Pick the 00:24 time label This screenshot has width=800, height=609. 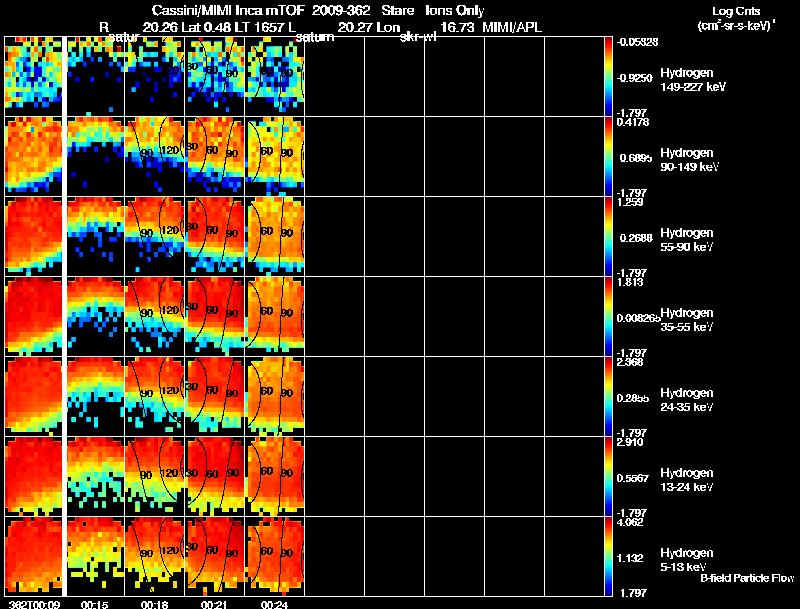[272, 605]
